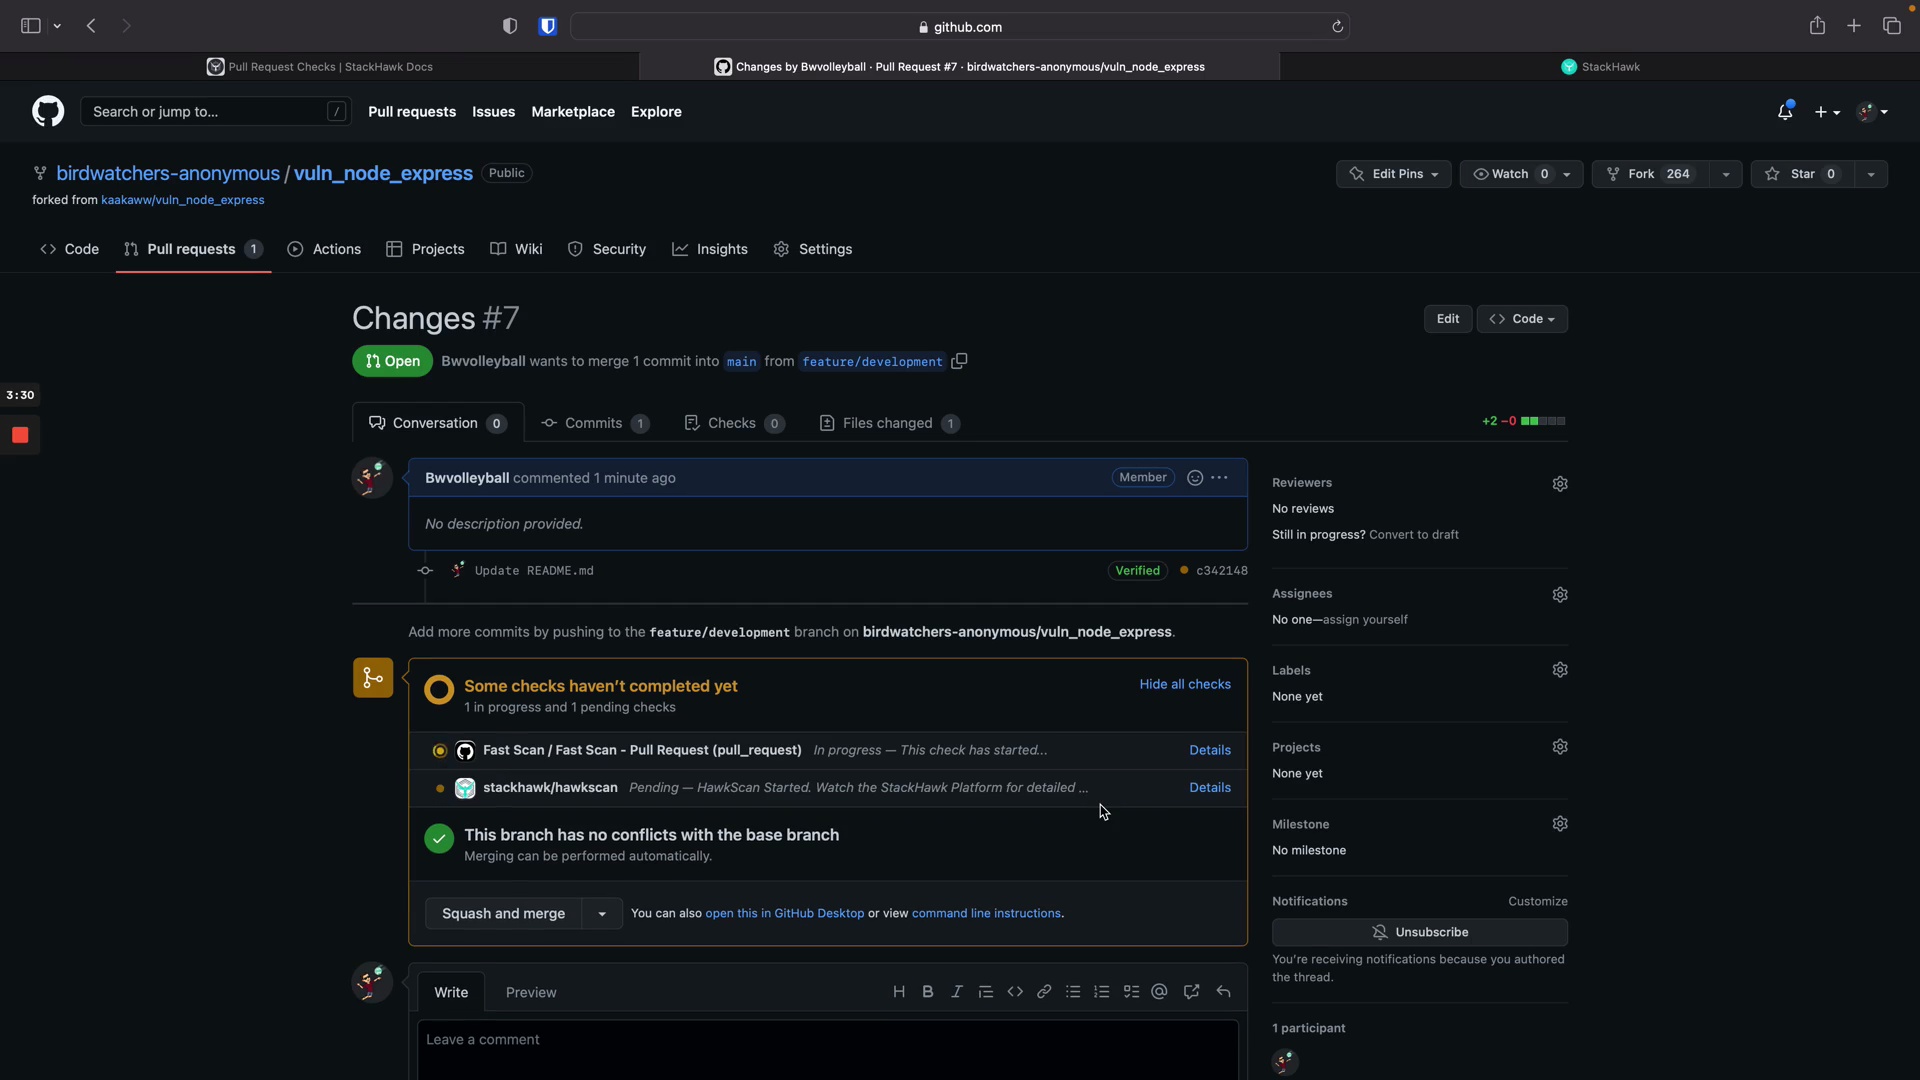Switch to the Preview tab
This screenshot has height=1080, width=1920.
pyautogui.click(x=530, y=992)
